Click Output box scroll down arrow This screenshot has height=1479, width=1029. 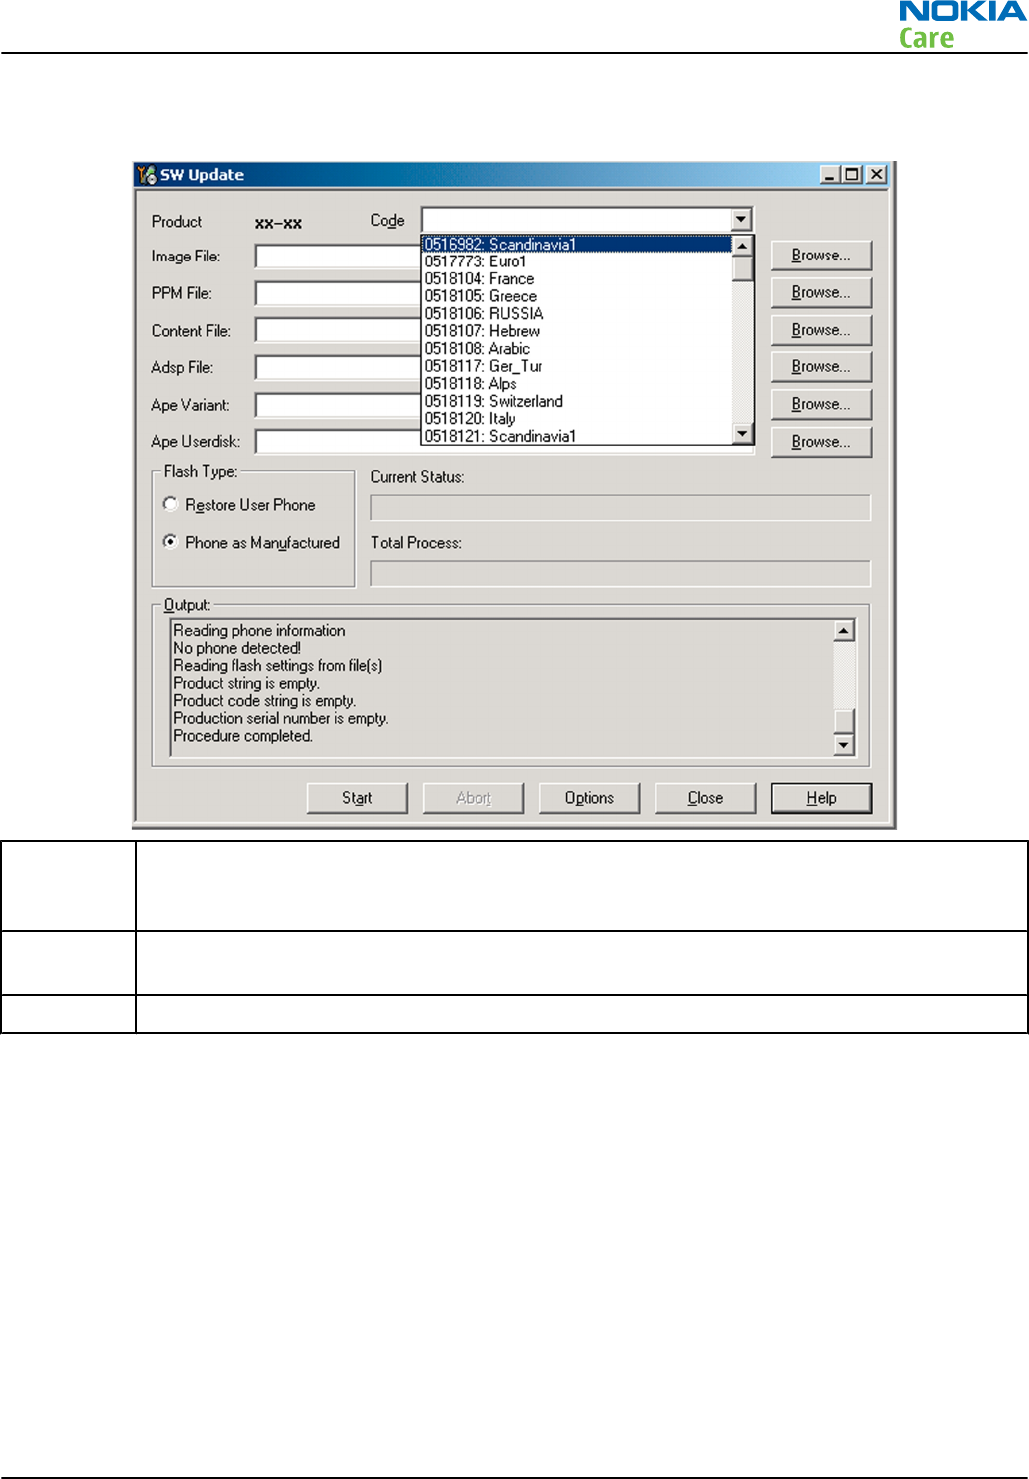(844, 745)
